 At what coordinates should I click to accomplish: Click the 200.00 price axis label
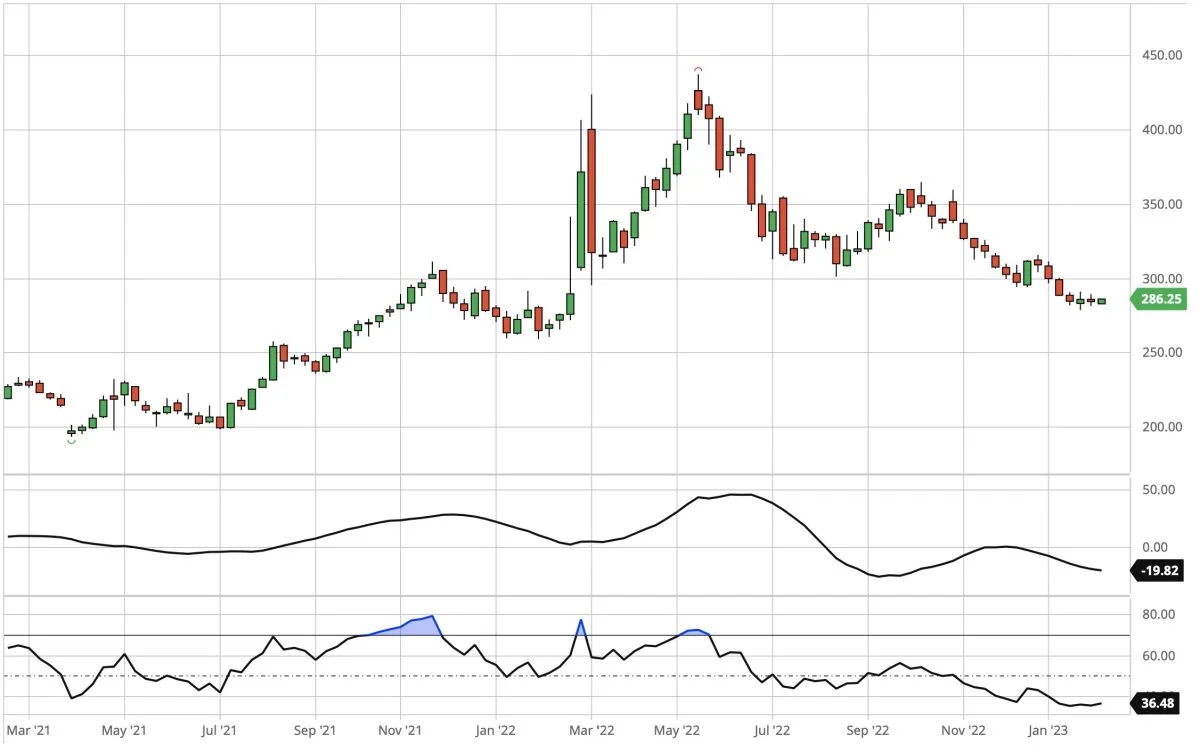[1161, 427]
